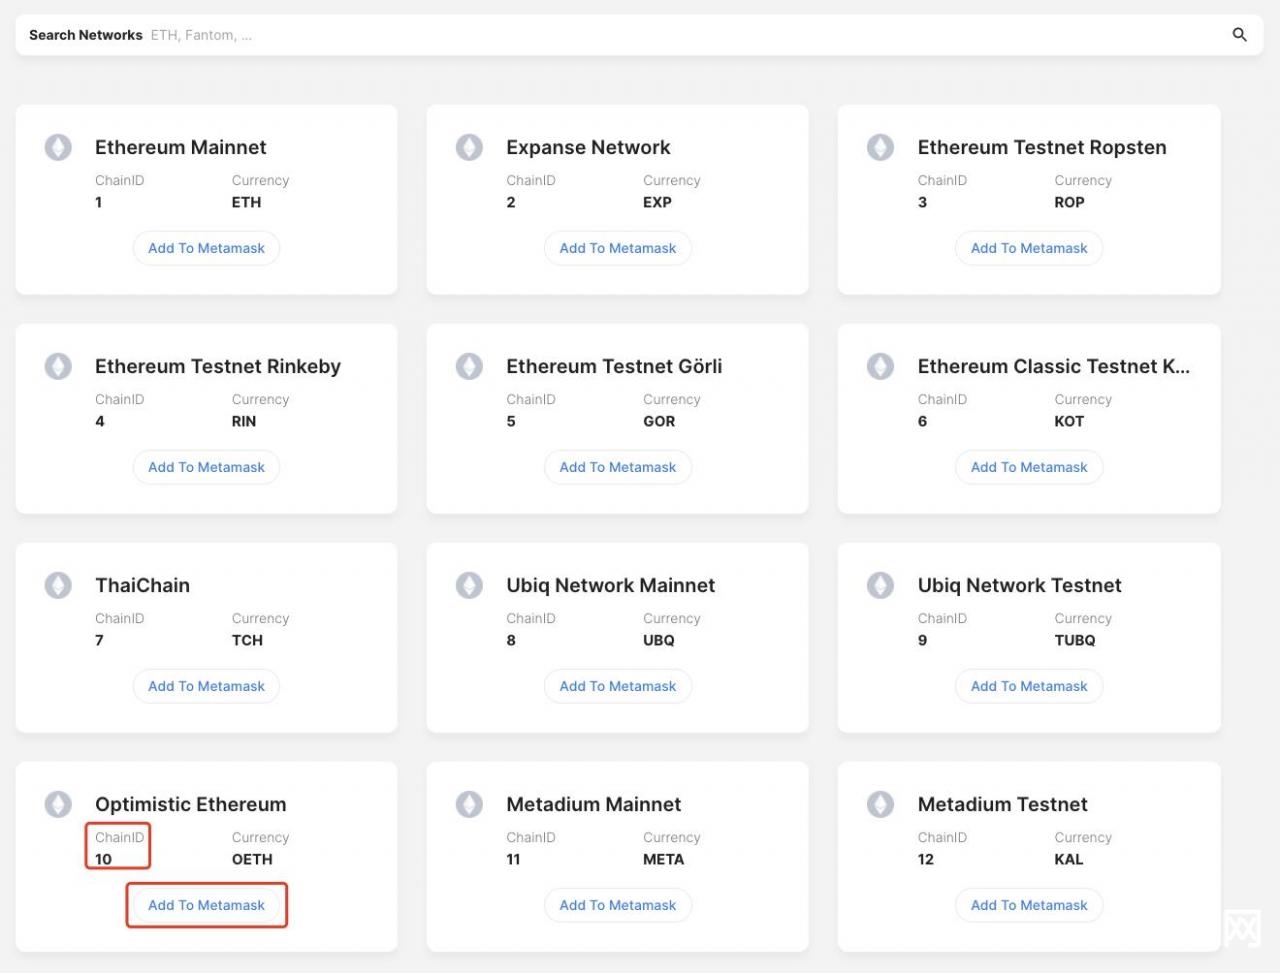Click the Ubiq Network Testnet chain icon
Viewport: 1280px width, 973px height.
(x=880, y=585)
